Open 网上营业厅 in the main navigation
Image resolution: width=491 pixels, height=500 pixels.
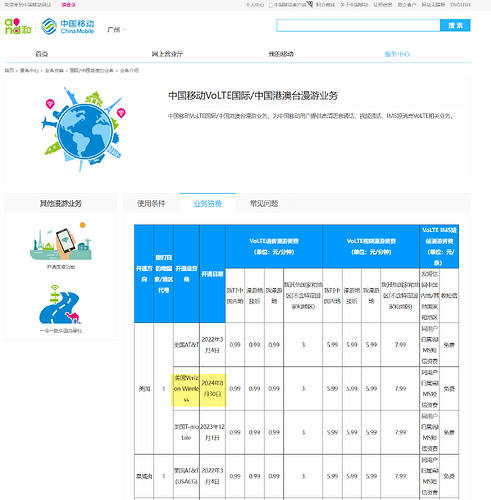click(x=167, y=54)
